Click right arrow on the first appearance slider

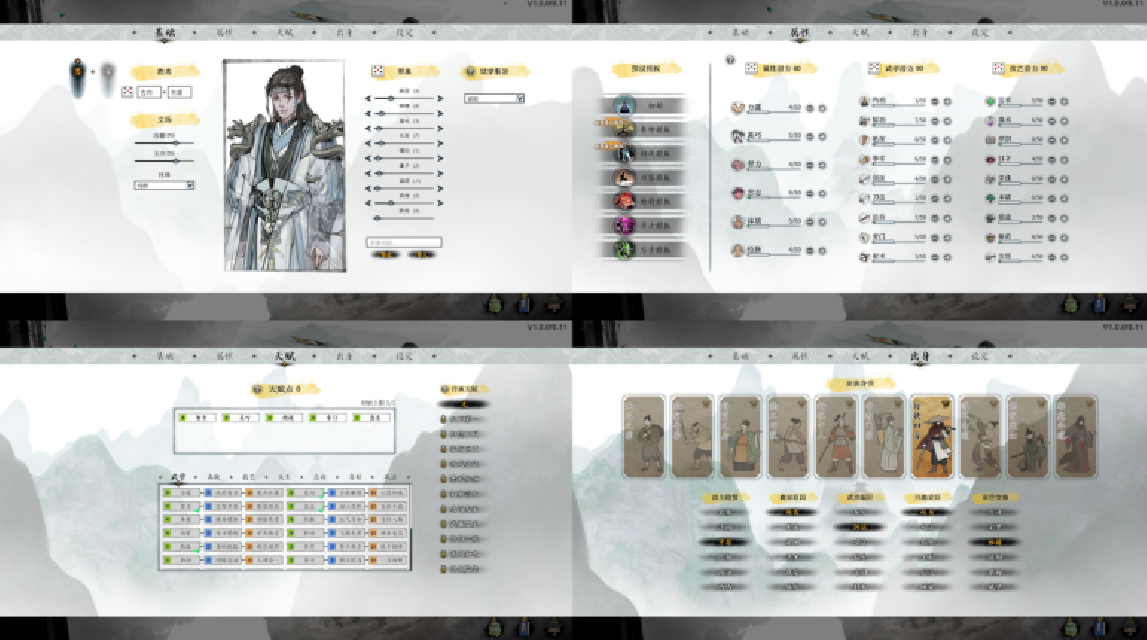click(441, 98)
